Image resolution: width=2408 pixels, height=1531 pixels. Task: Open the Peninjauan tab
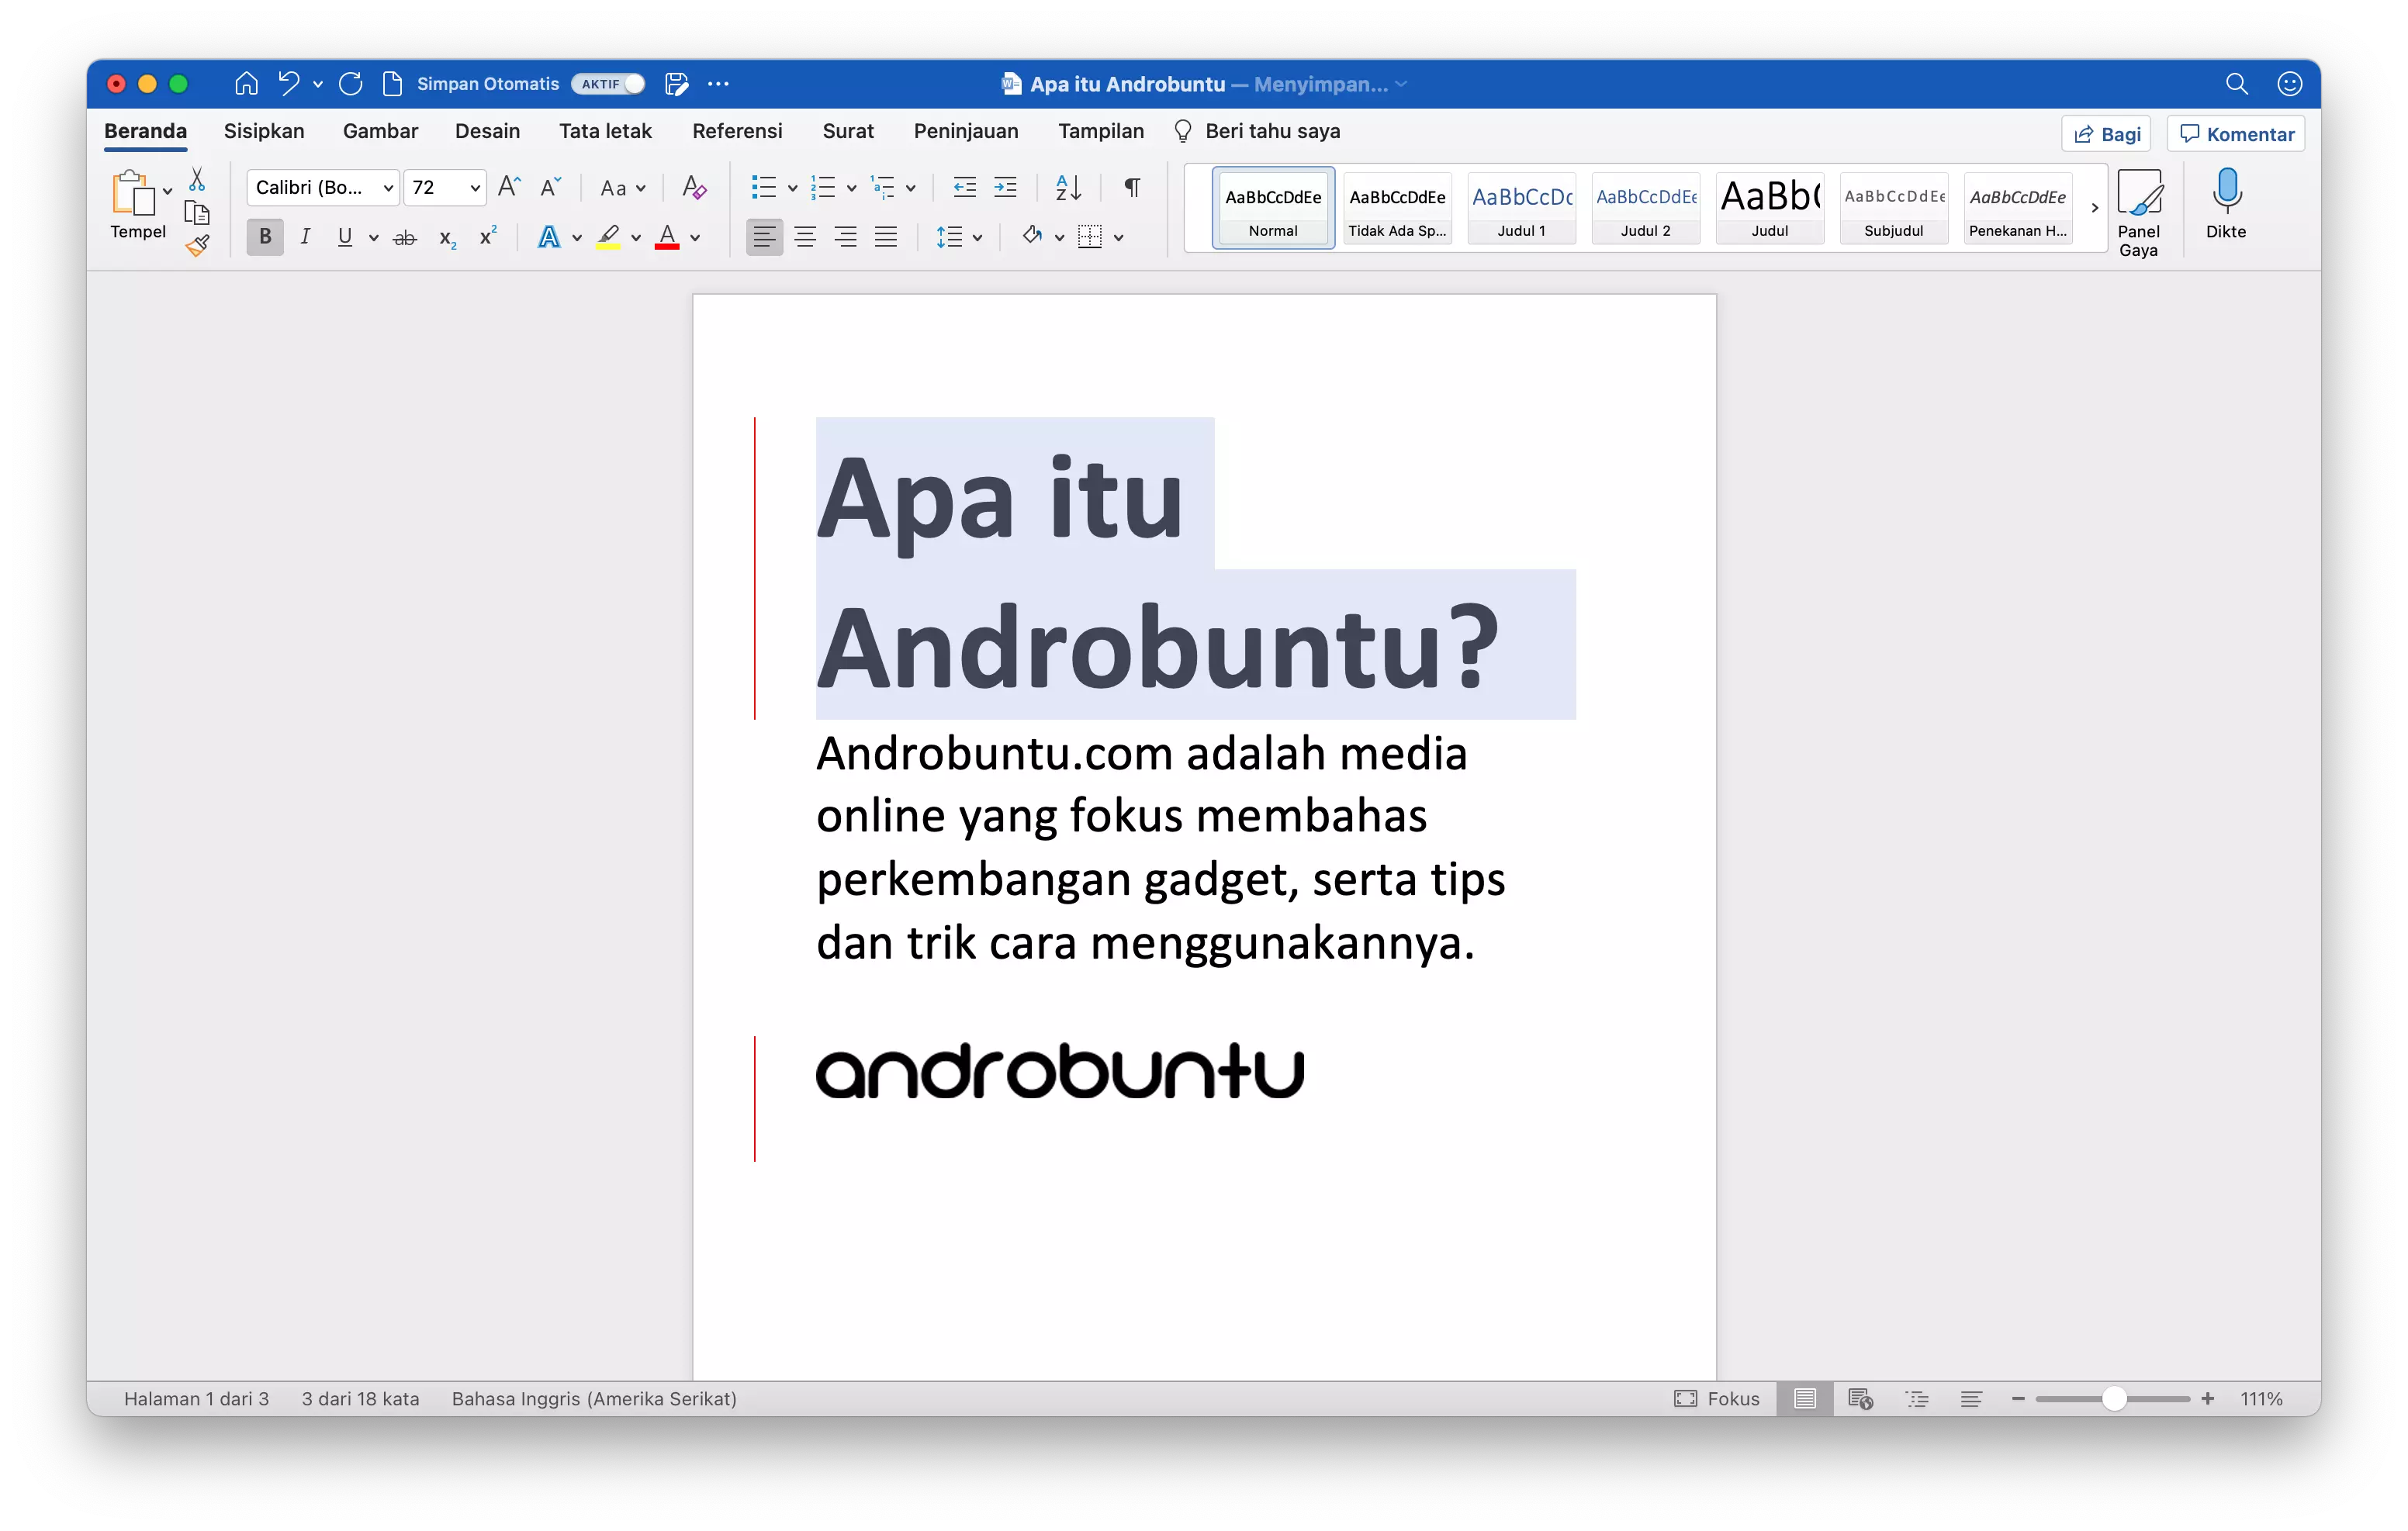pyautogui.click(x=965, y=131)
